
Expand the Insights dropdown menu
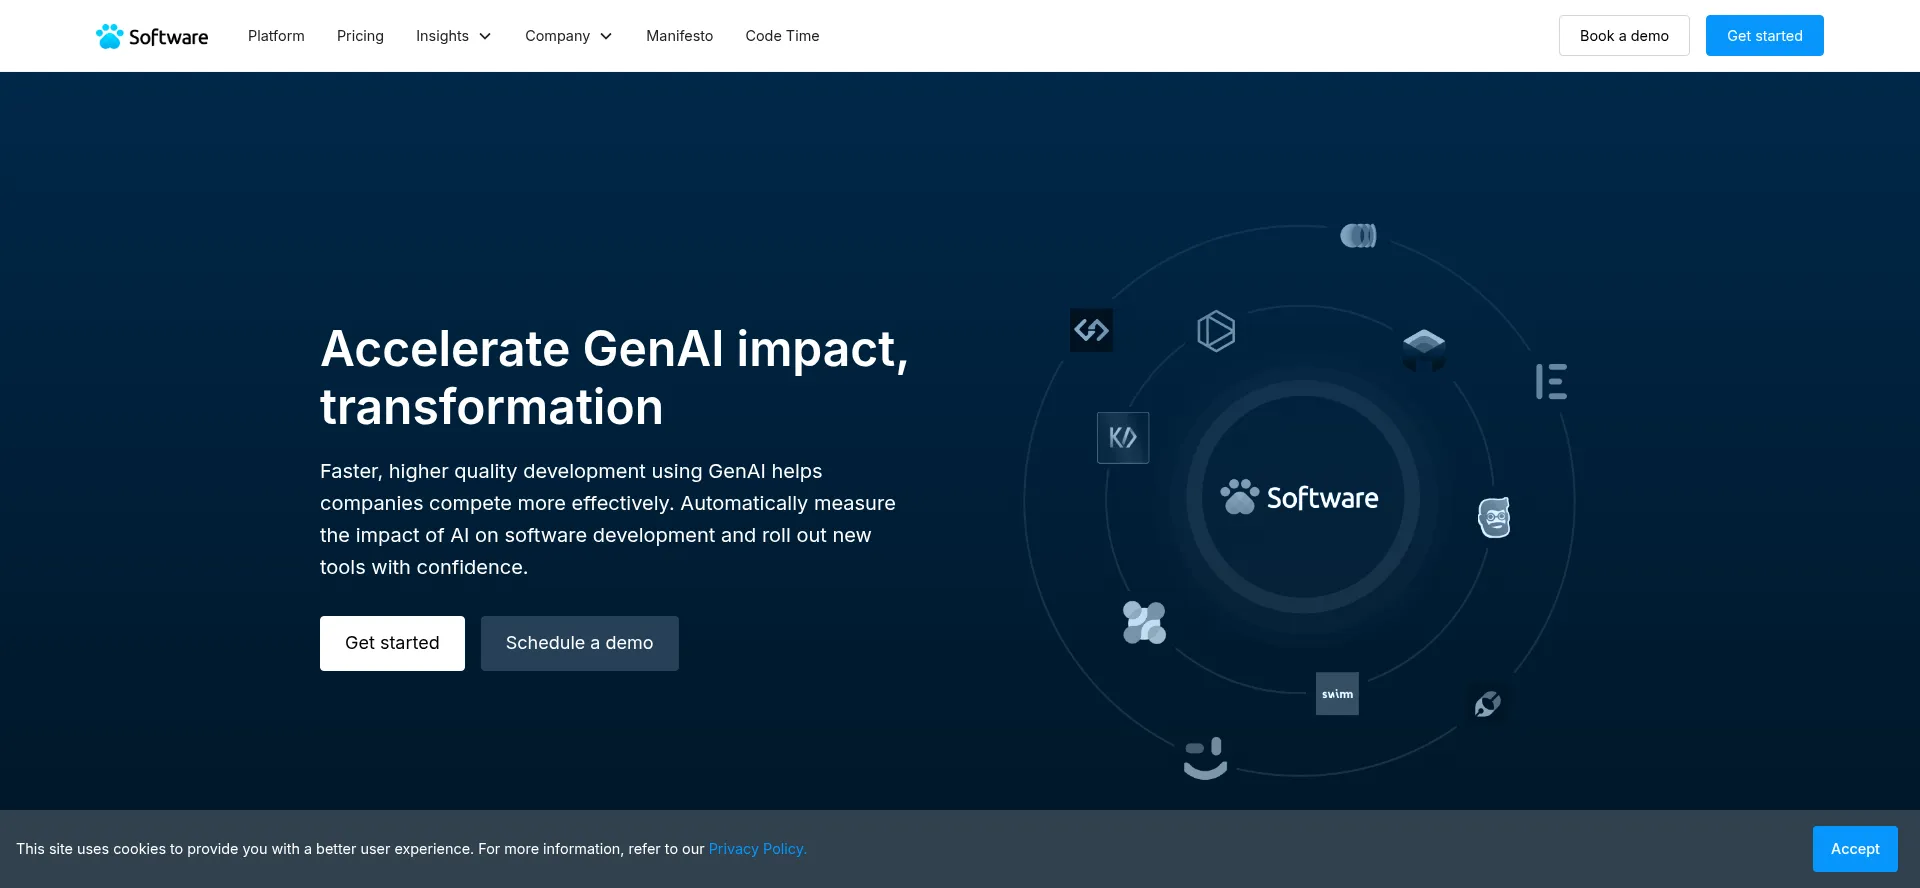pos(453,36)
